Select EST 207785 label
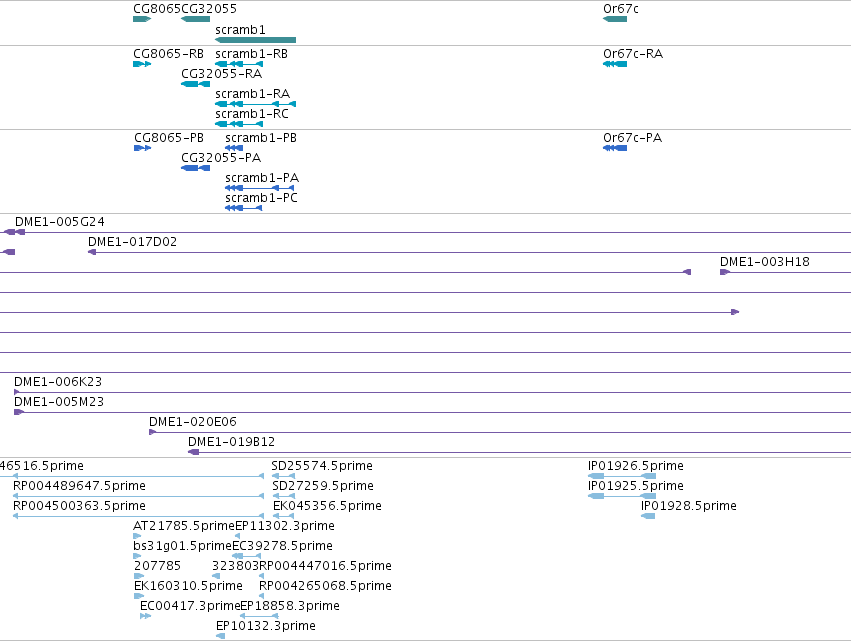This screenshot has height=641, width=851. tap(157, 567)
